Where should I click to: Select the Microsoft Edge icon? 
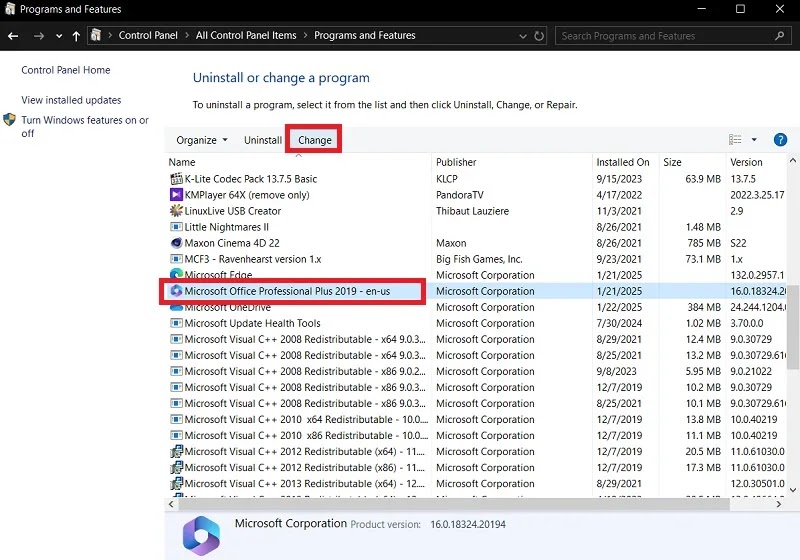[x=176, y=274]
